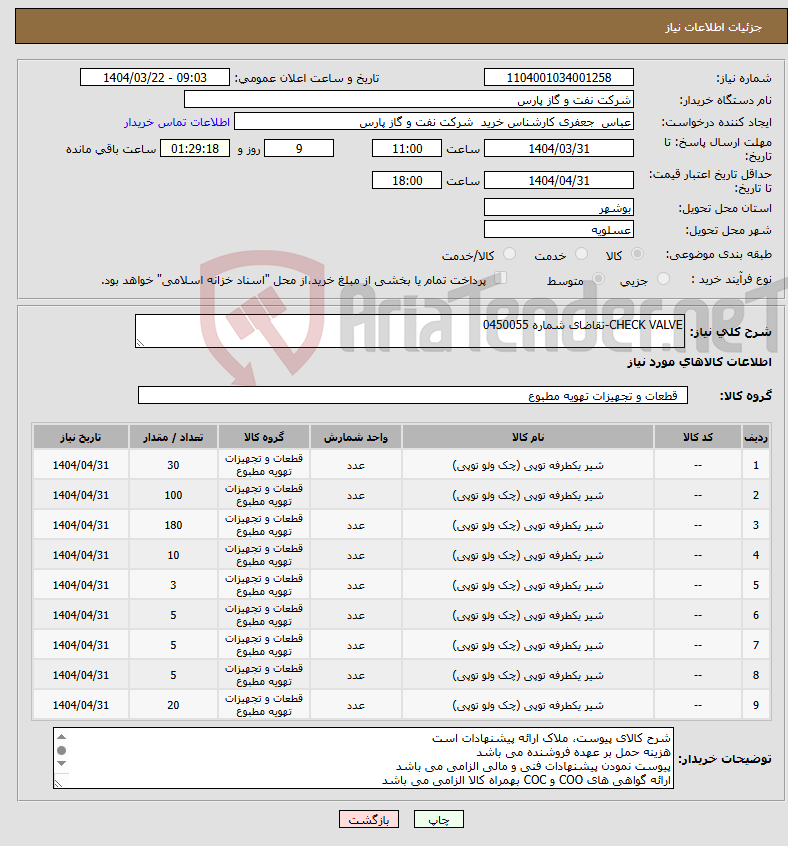The width and height of the screenshot is (788, 846).
Task: Click the response deadline time 11:00 field
Action: [407, 148]
